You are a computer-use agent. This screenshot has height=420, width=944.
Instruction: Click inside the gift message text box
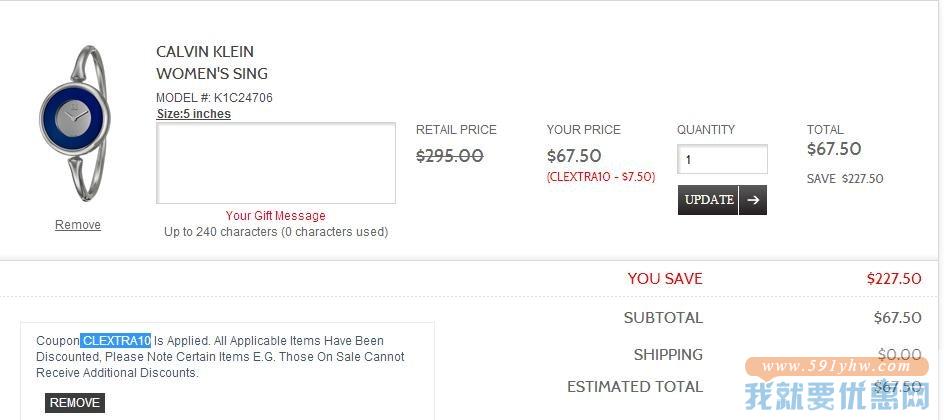coord(276,163)
